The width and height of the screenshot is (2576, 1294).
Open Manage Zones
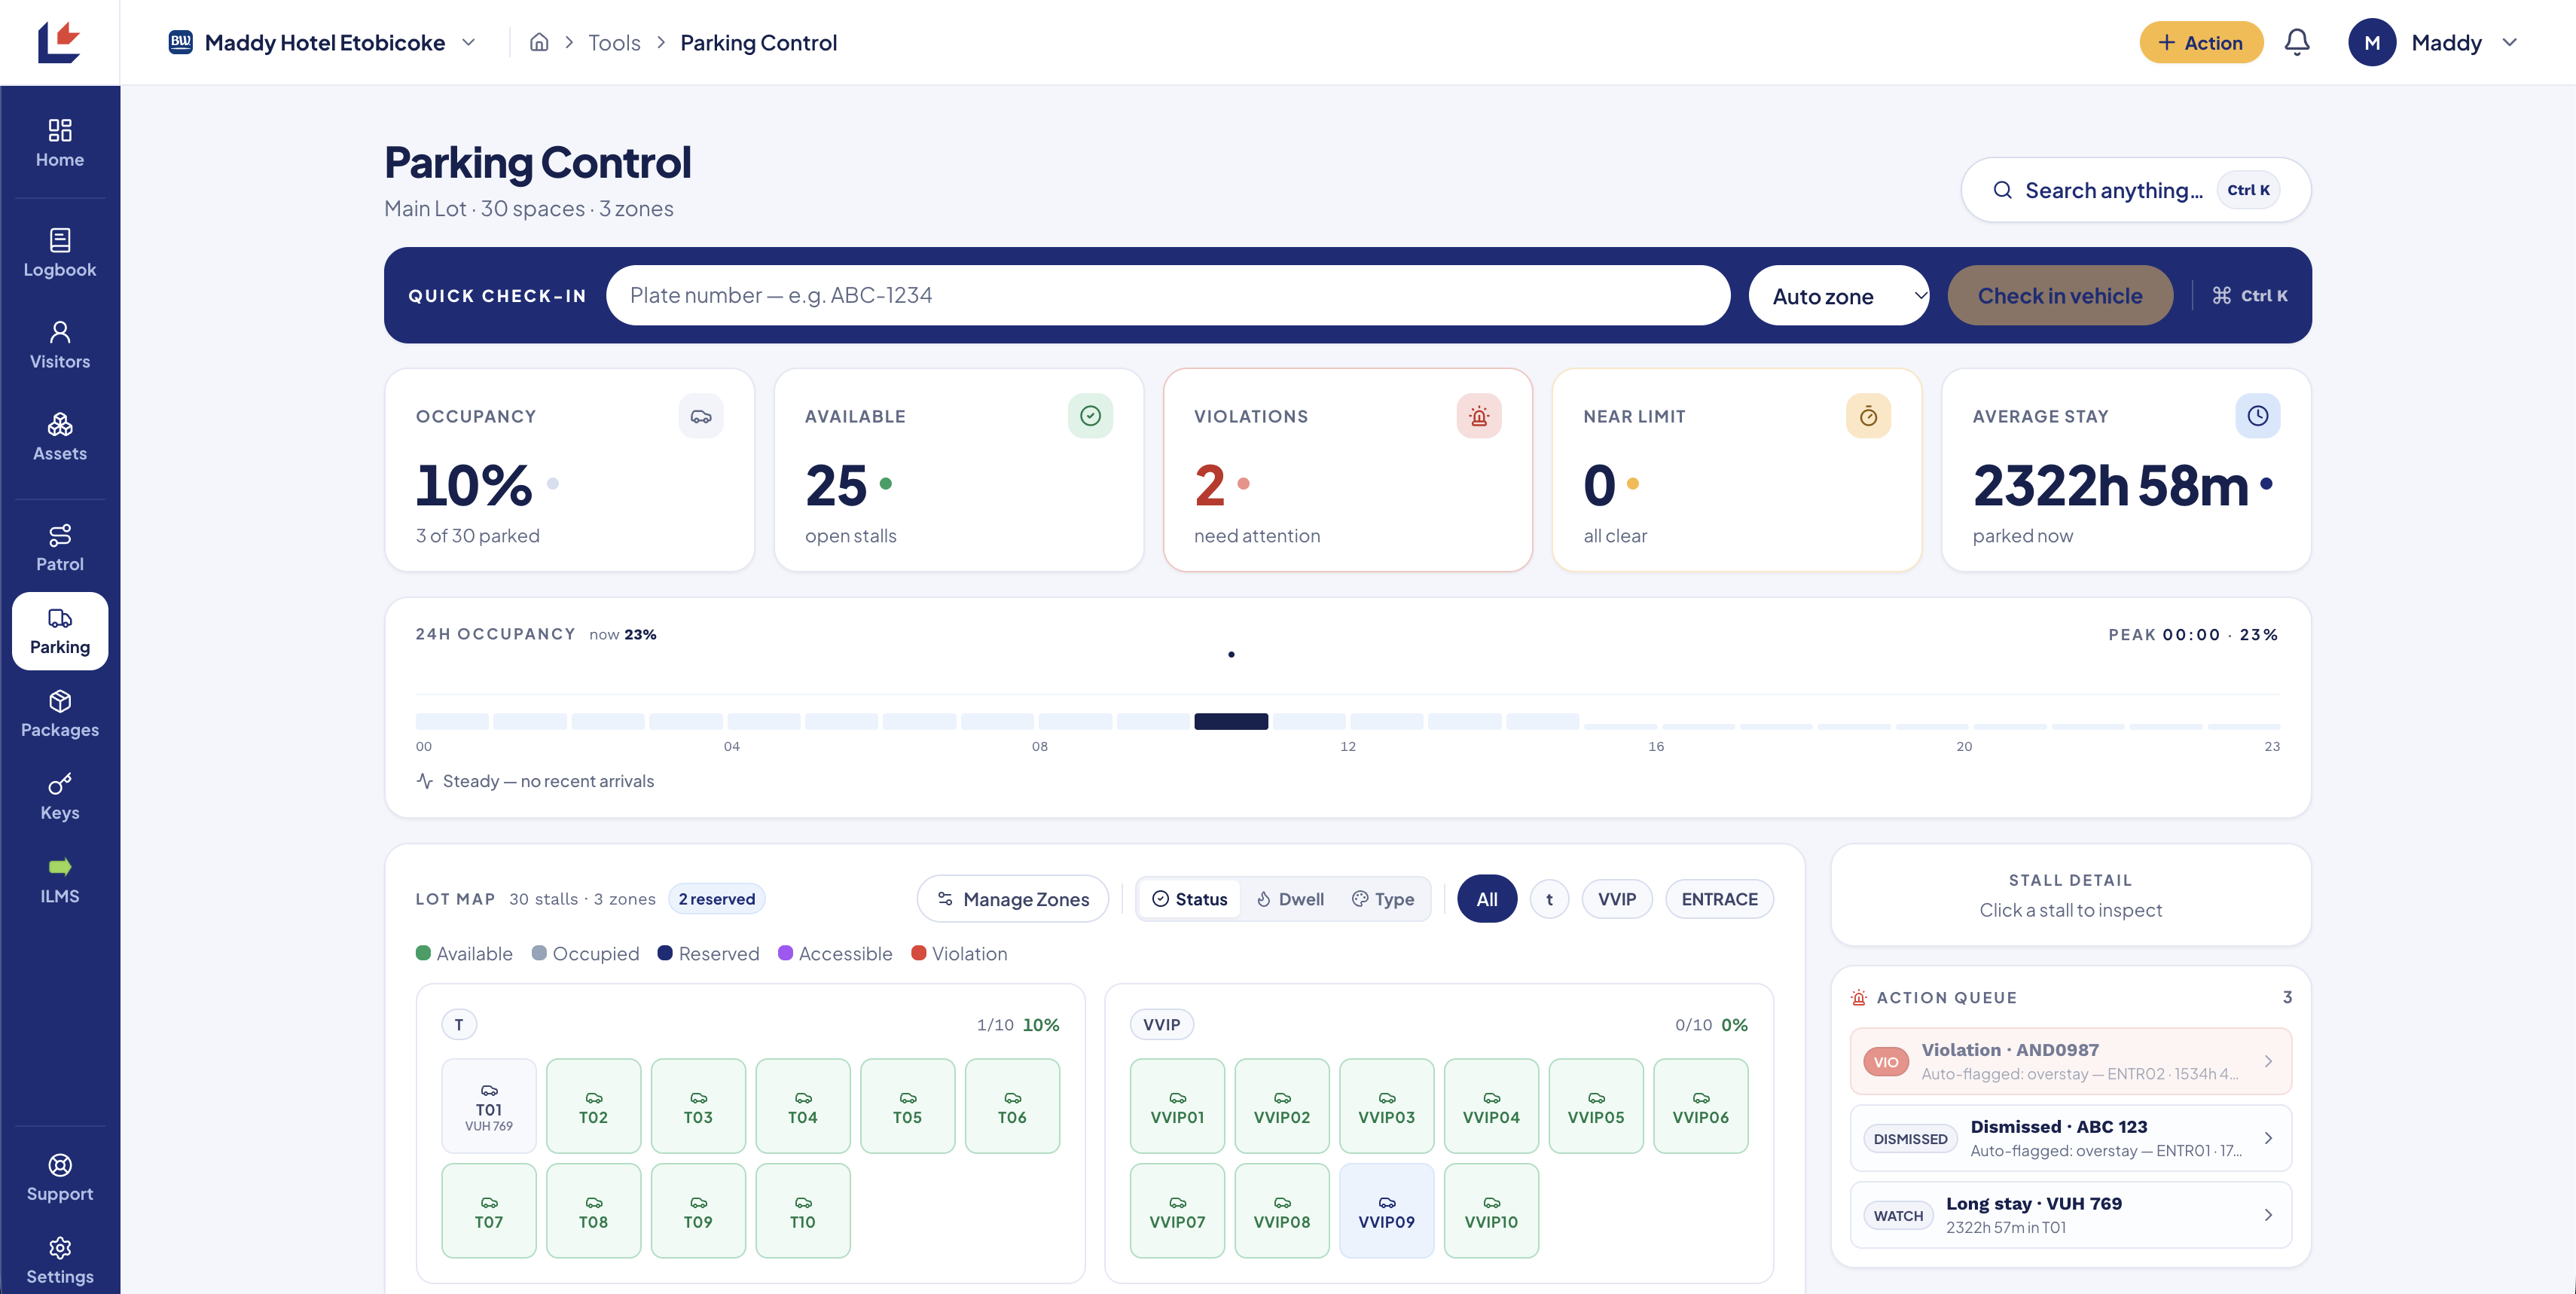[1013, 899]
